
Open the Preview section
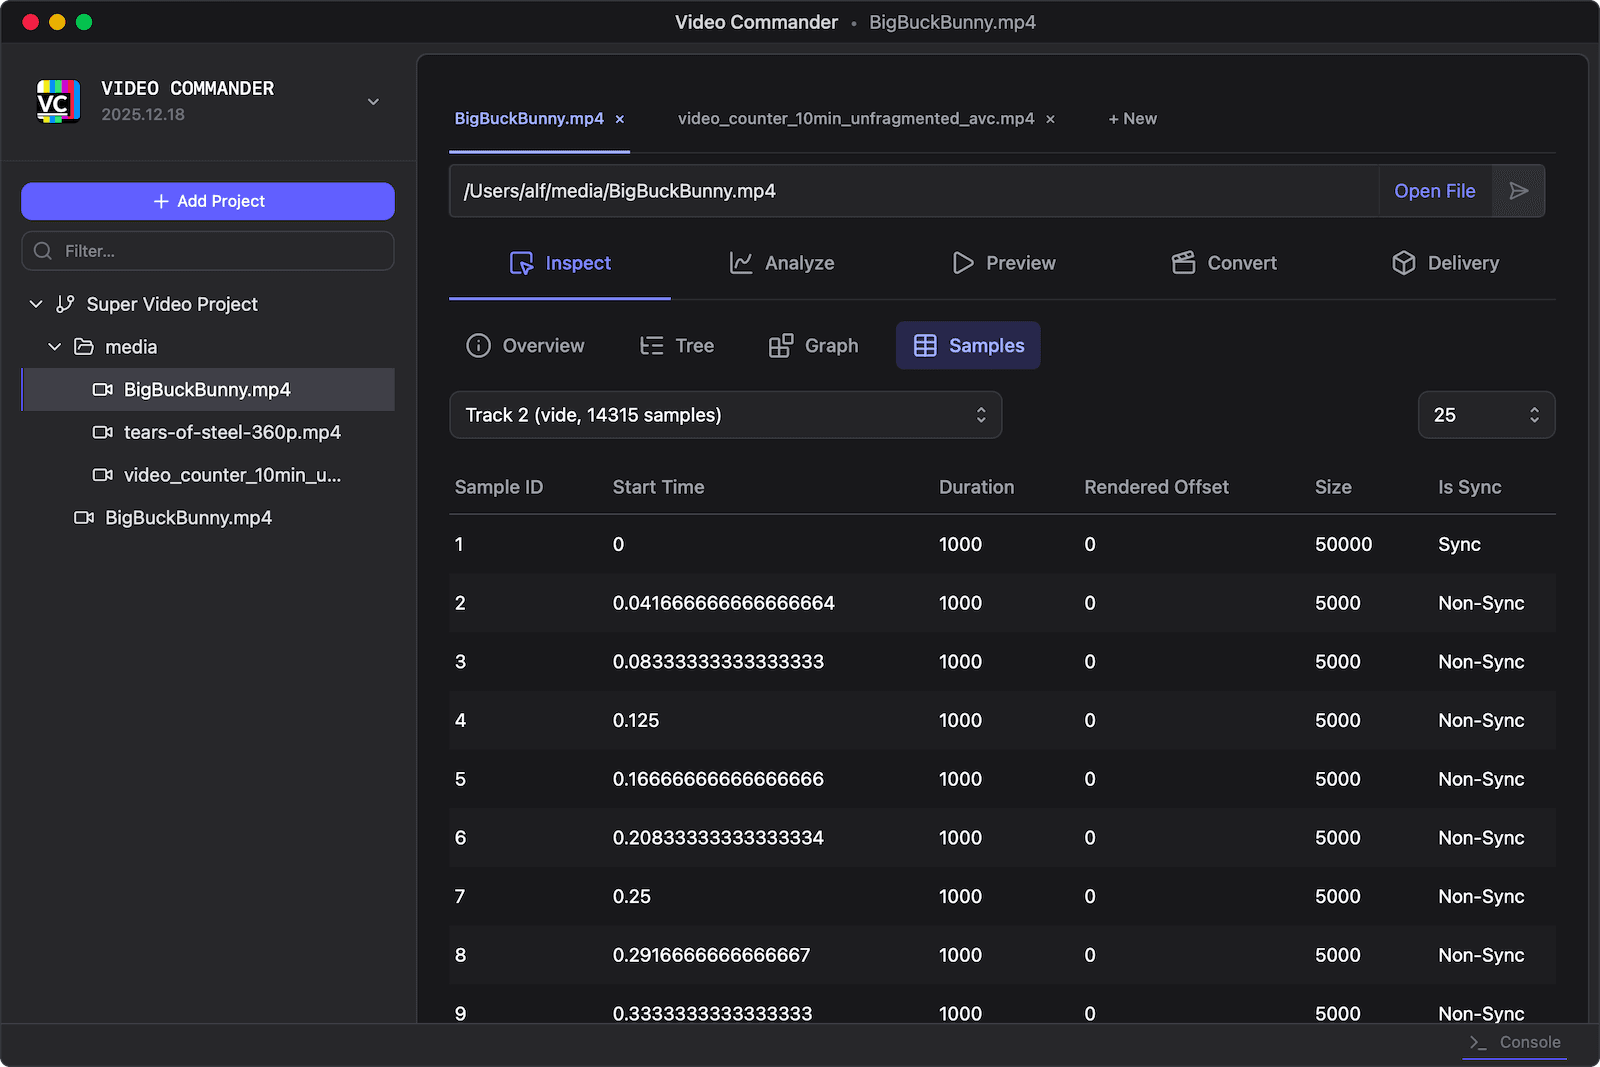click(x=1003, y=263)
